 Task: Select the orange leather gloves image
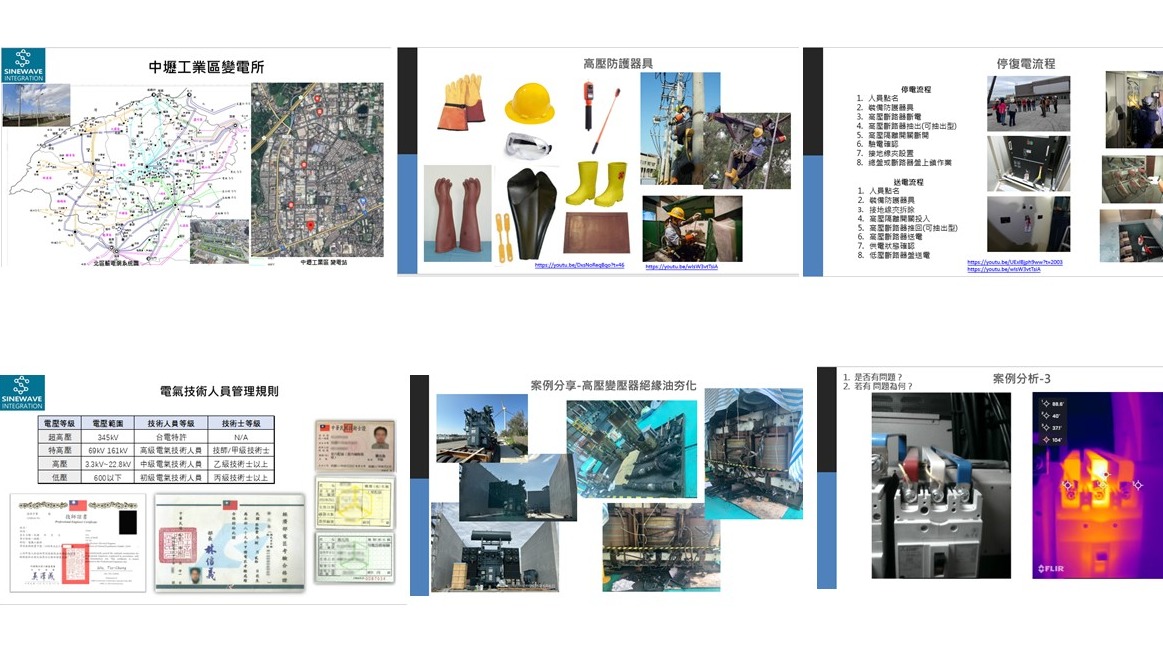coord(460,102)
